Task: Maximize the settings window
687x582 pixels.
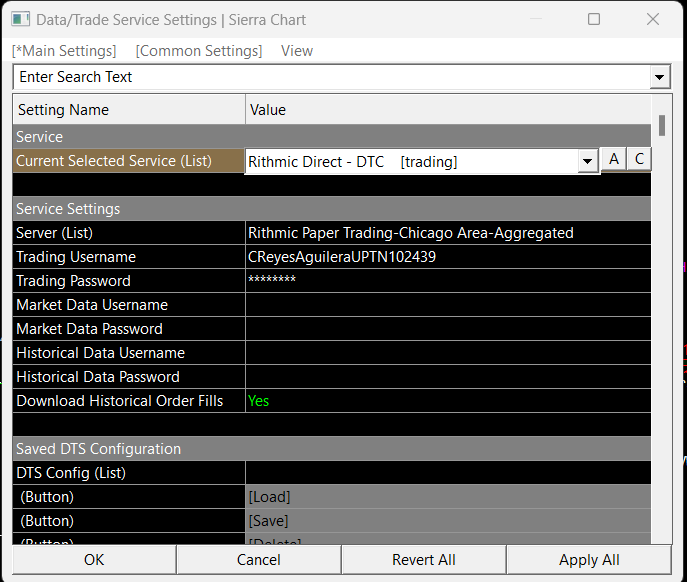Action: 594,20
